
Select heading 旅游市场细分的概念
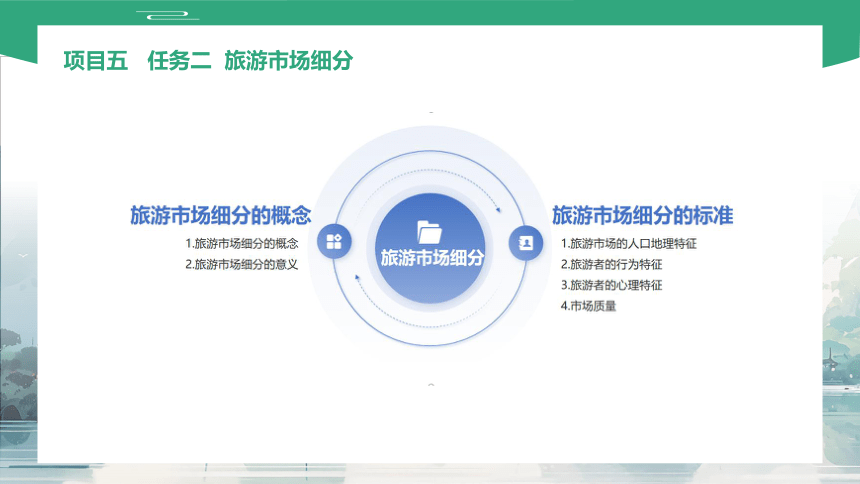point(221,215)
